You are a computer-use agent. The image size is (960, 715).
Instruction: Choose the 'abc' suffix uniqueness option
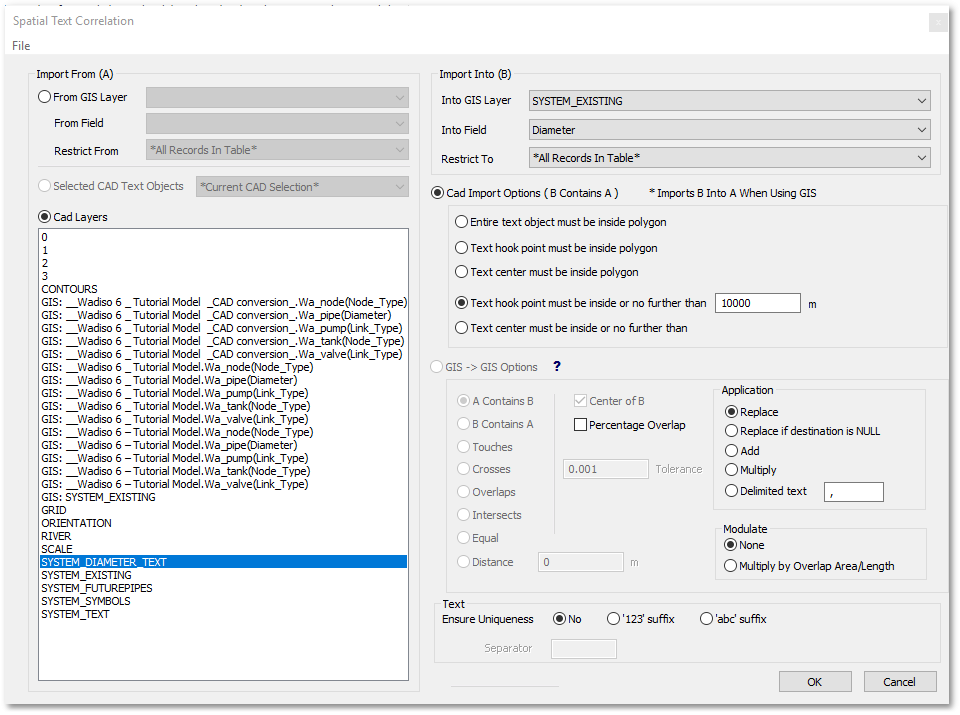click(706, 619)
